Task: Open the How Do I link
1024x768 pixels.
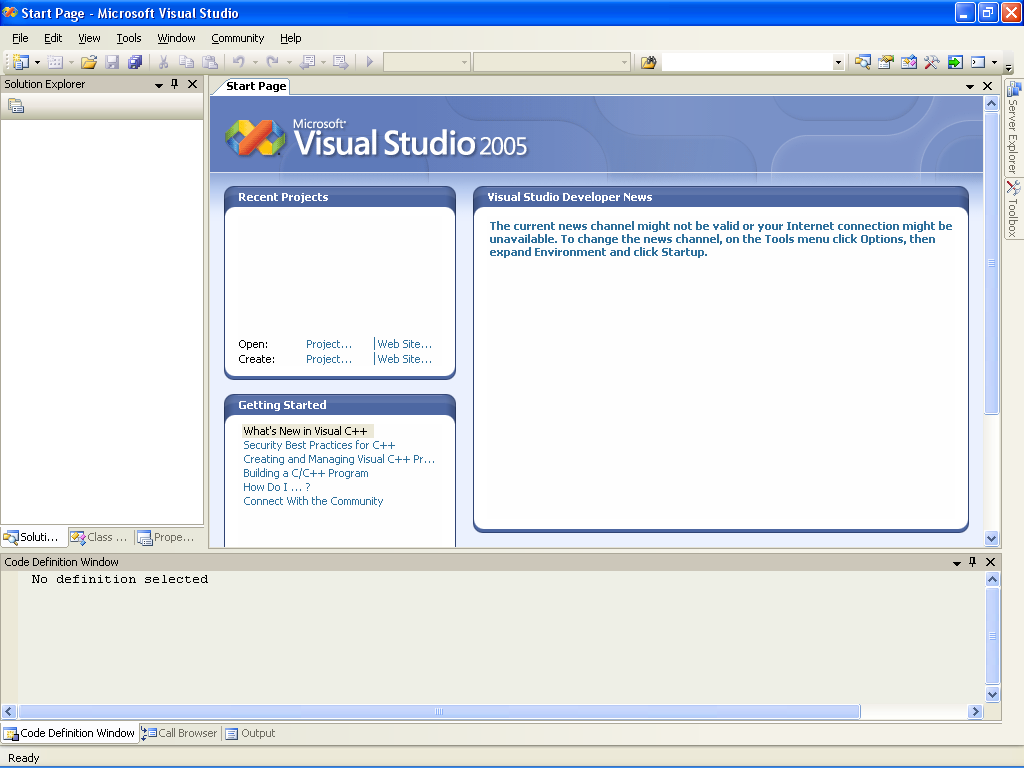Action: point(276,487)
